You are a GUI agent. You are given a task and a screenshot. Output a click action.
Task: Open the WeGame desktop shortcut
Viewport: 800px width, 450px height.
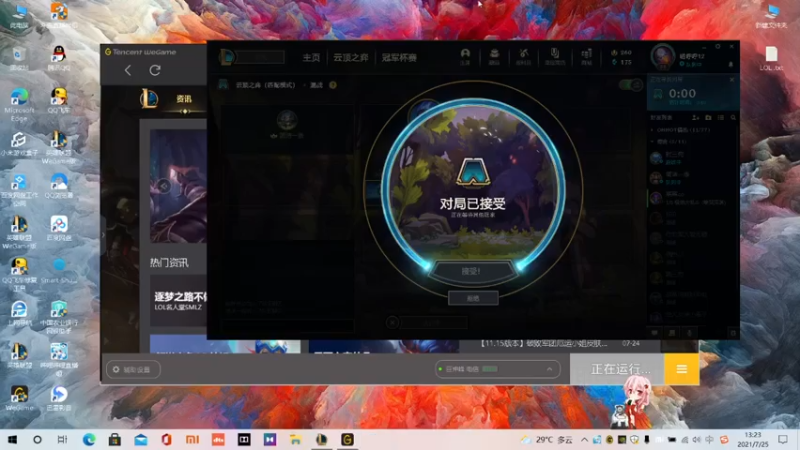point(19,398)
